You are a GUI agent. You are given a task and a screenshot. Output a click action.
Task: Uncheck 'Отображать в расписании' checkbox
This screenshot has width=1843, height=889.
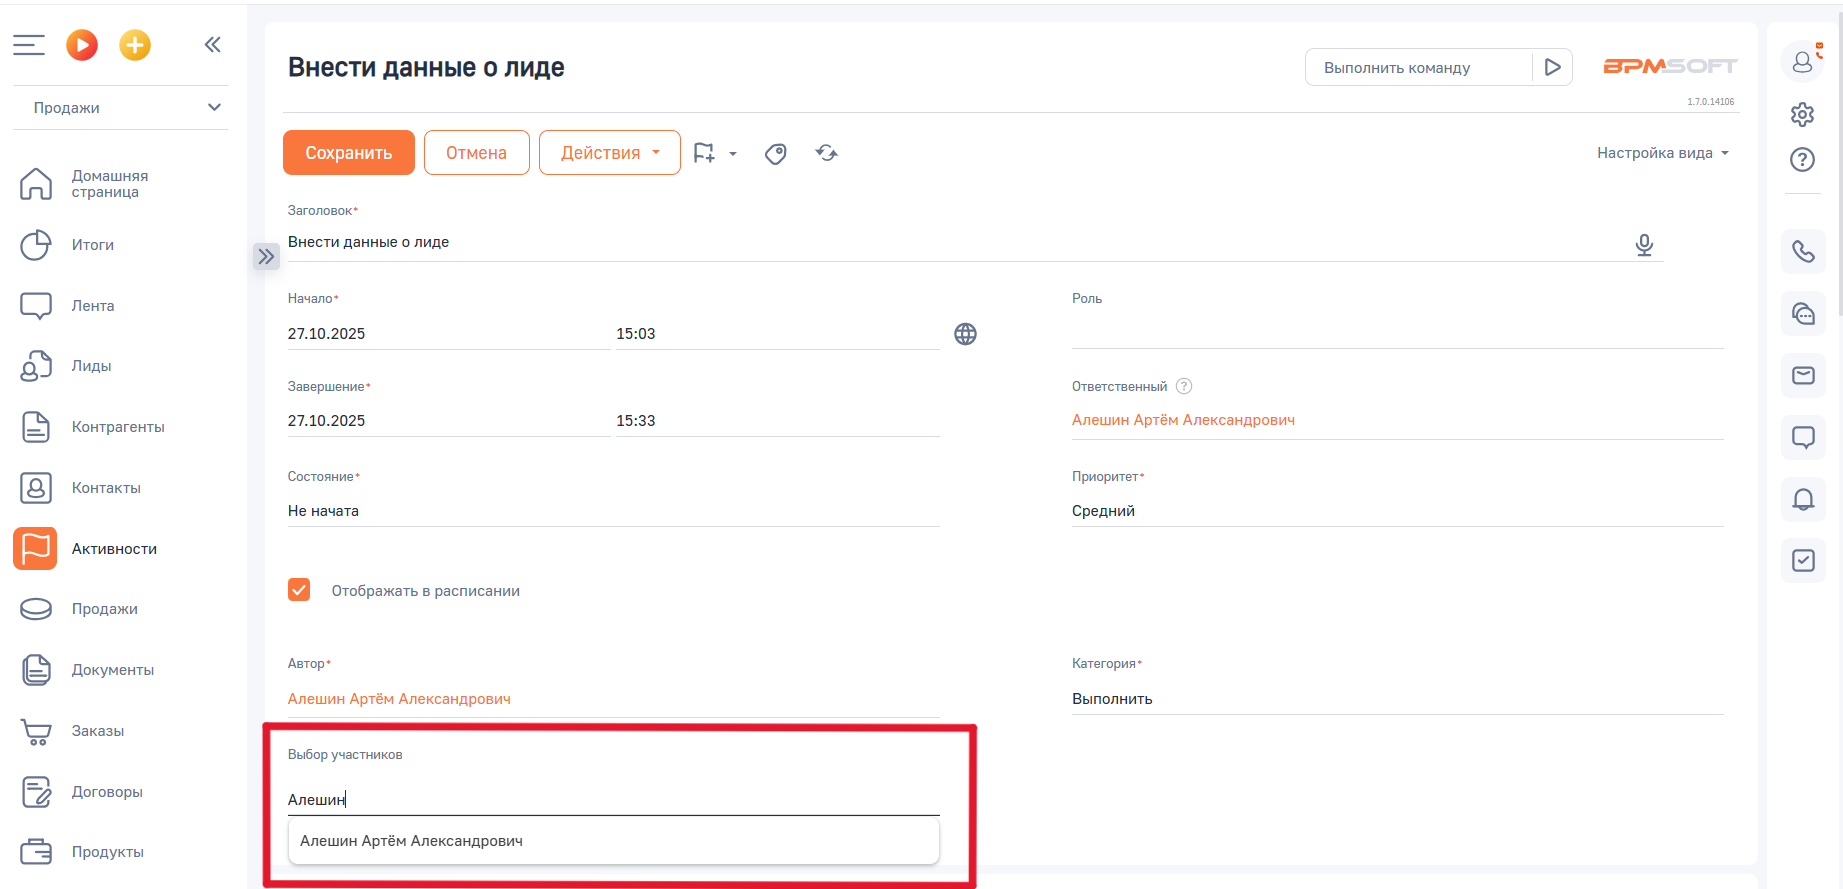299,590
